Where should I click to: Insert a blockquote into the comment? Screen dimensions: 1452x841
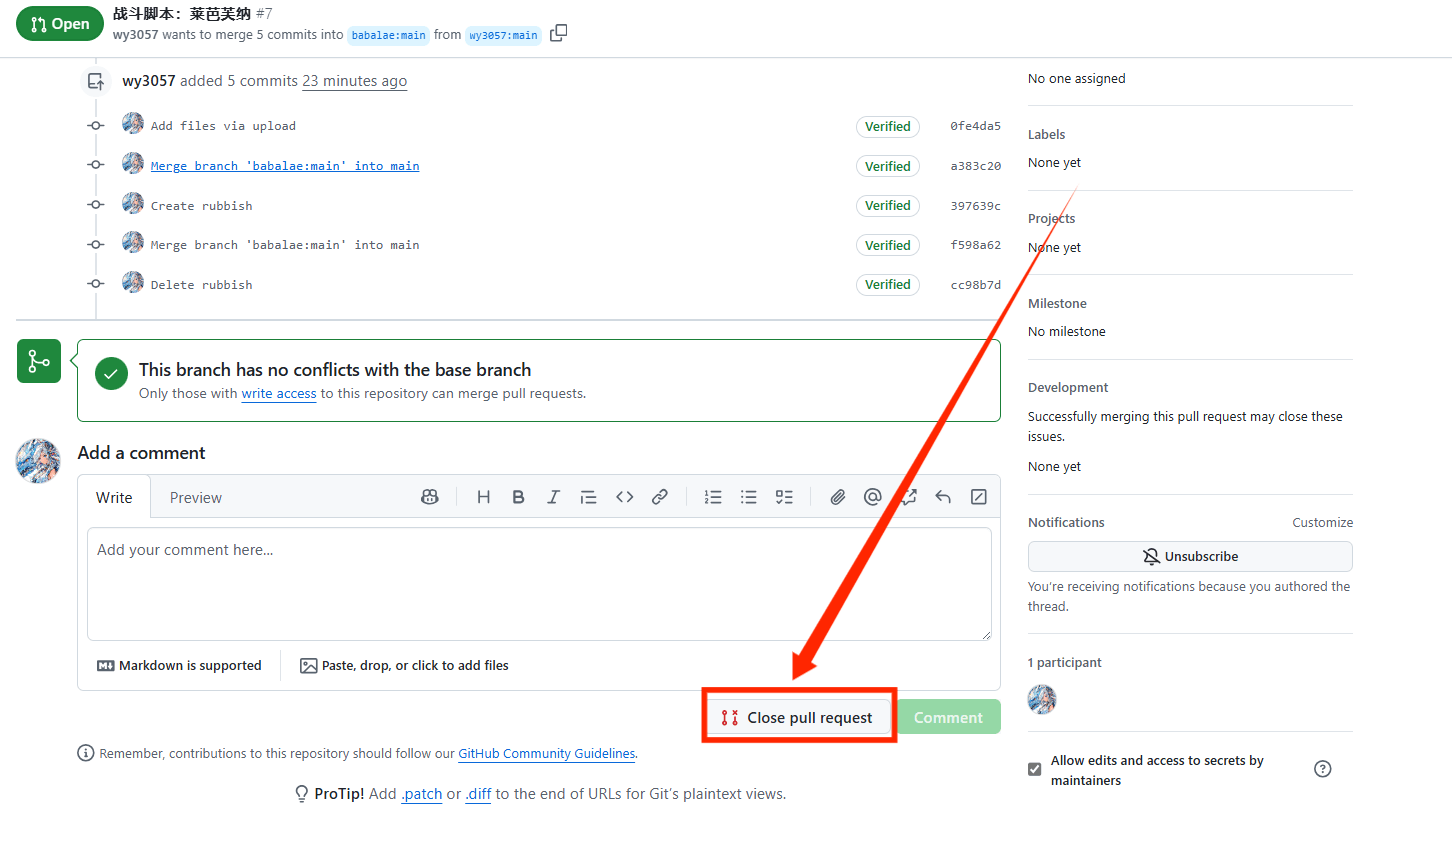point(588,496)
